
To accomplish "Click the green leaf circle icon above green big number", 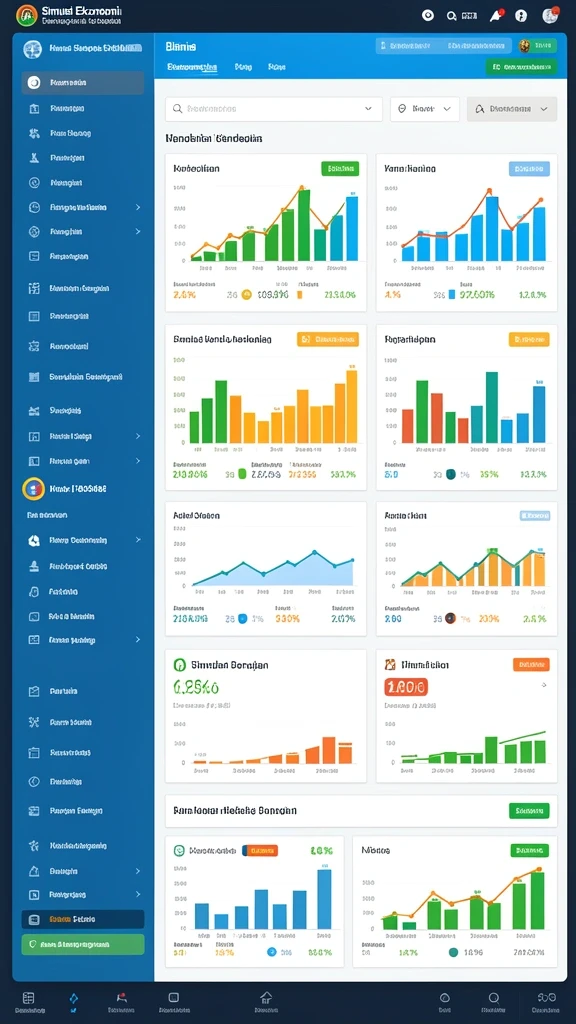I will (x=180, y=665).
